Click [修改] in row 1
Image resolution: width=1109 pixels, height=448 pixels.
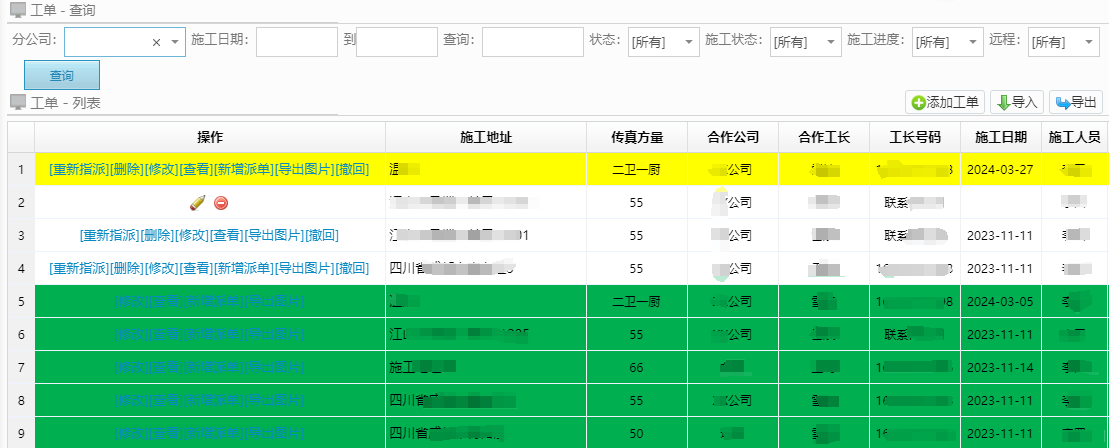pos(161,170)
